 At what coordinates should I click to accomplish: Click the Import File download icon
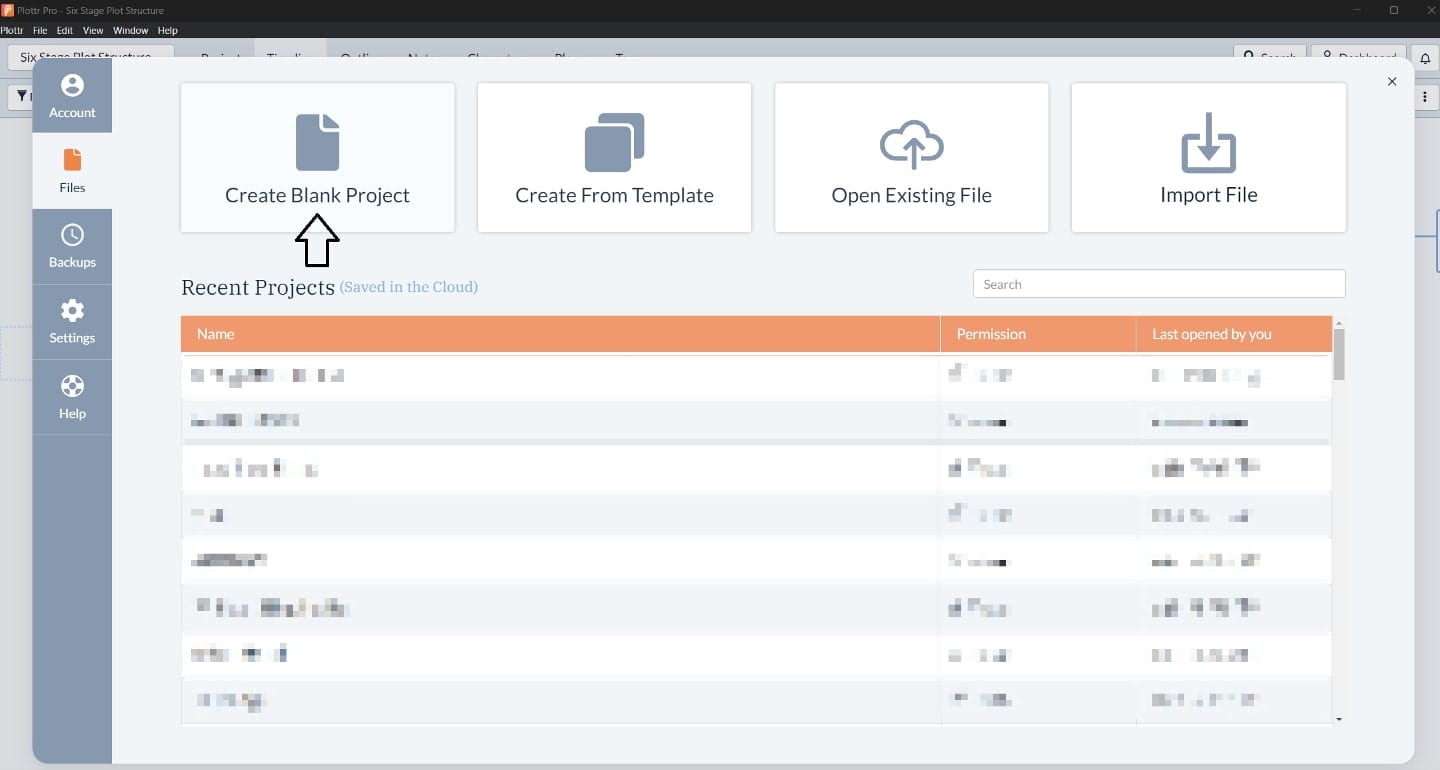[1208, 142]
